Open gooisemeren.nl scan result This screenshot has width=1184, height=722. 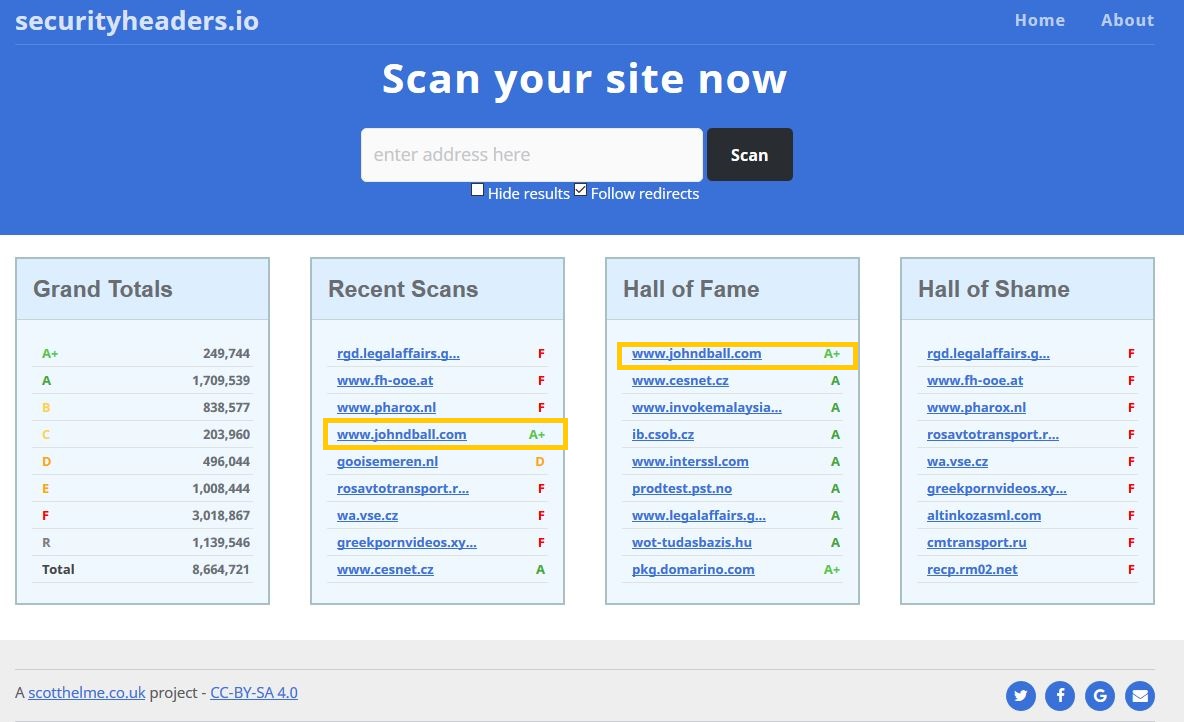[387, 461]
